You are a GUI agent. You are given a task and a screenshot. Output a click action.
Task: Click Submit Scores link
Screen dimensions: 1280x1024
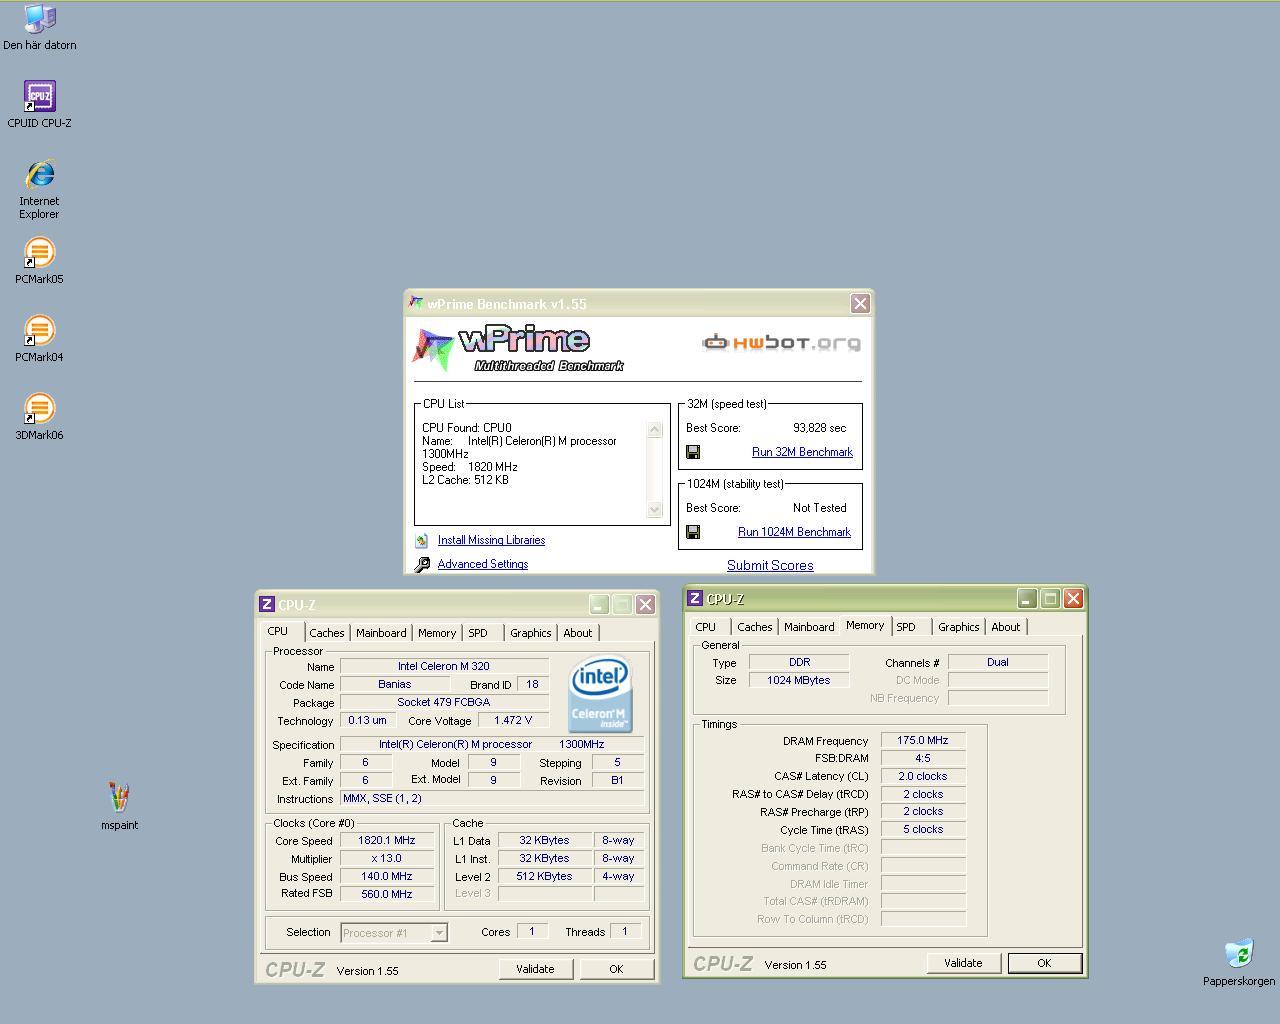[770, 565]
